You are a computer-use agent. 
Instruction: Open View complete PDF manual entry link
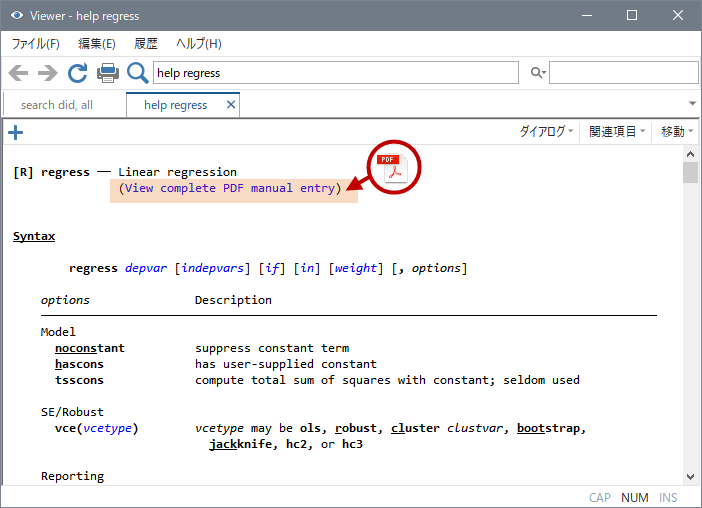pos(230,188)
